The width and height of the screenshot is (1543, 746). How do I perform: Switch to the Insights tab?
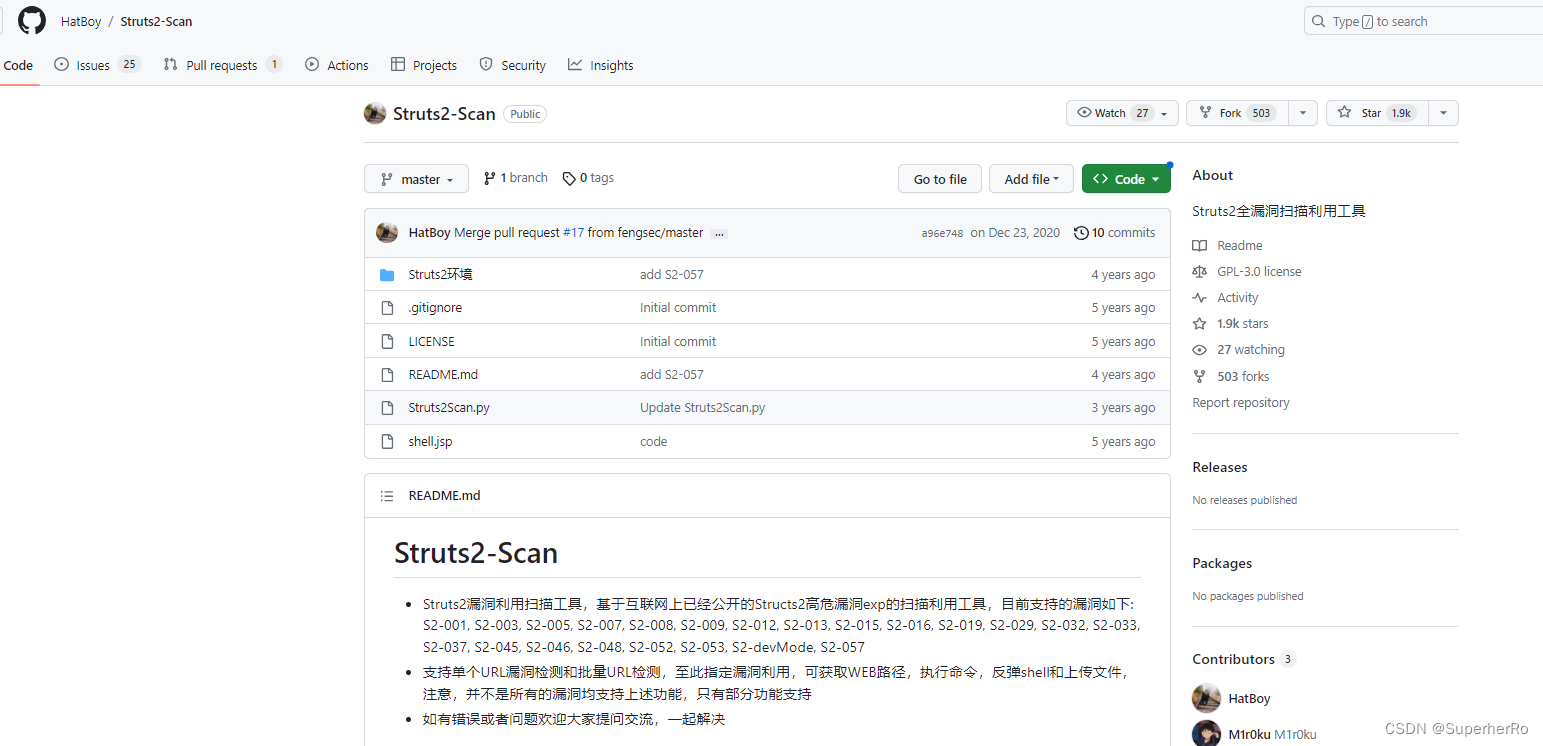(601, 65)
